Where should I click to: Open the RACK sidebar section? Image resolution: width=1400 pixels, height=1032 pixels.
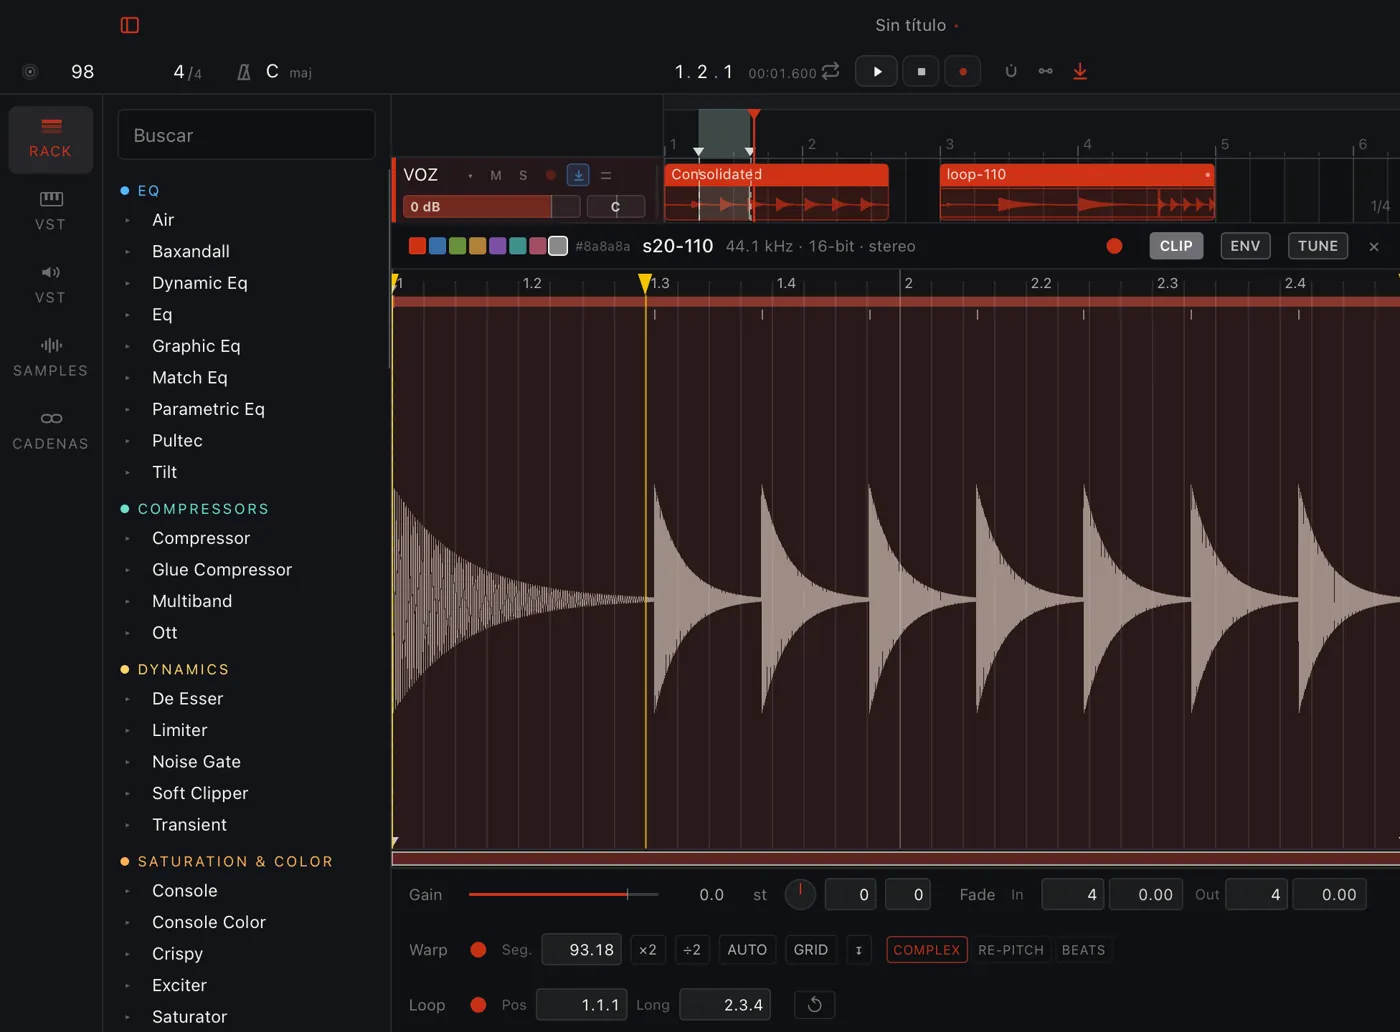[51, 139]
